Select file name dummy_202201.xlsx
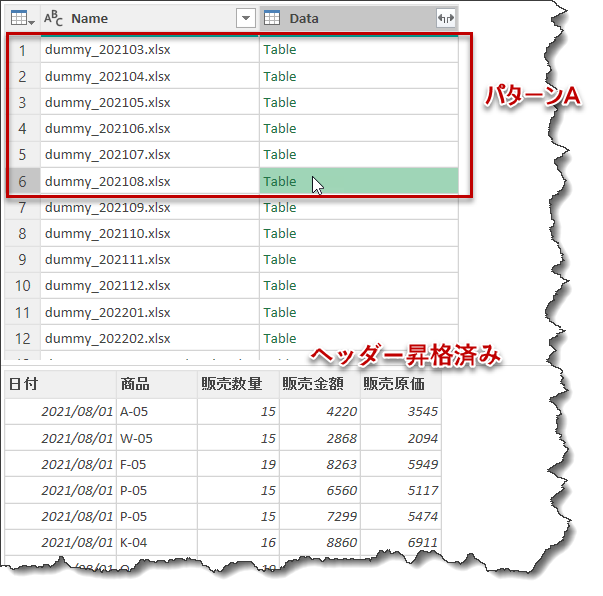This screenshot has height=596, width=603. coord(107,313)
